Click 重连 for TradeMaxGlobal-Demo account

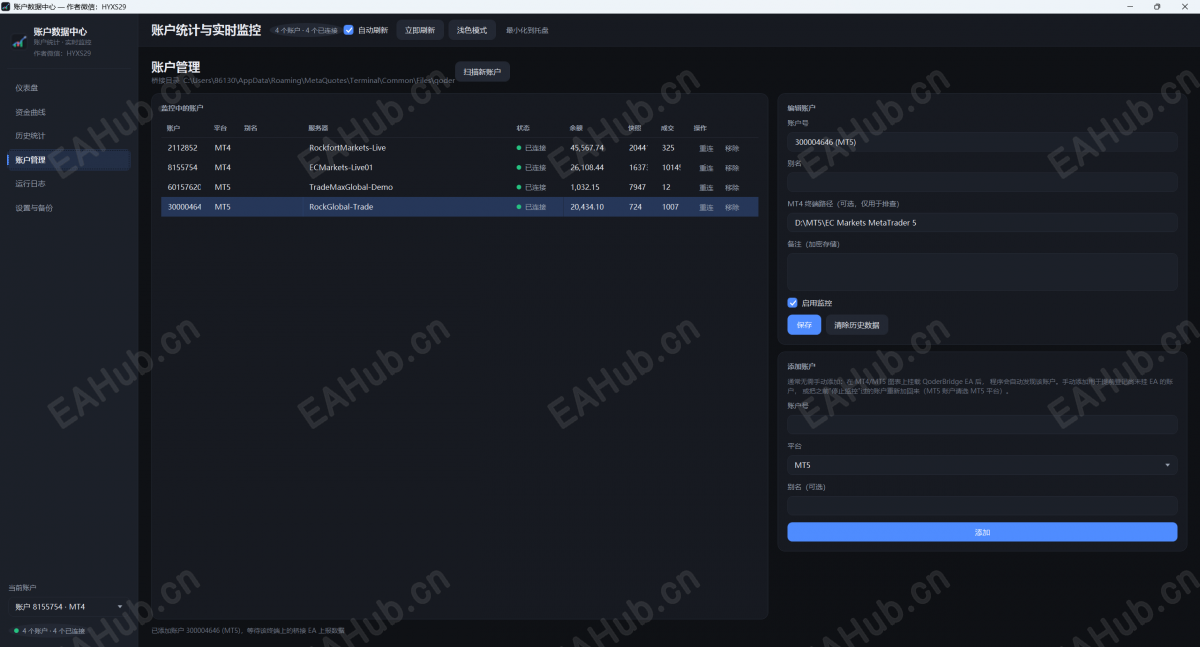click(706, 187)
